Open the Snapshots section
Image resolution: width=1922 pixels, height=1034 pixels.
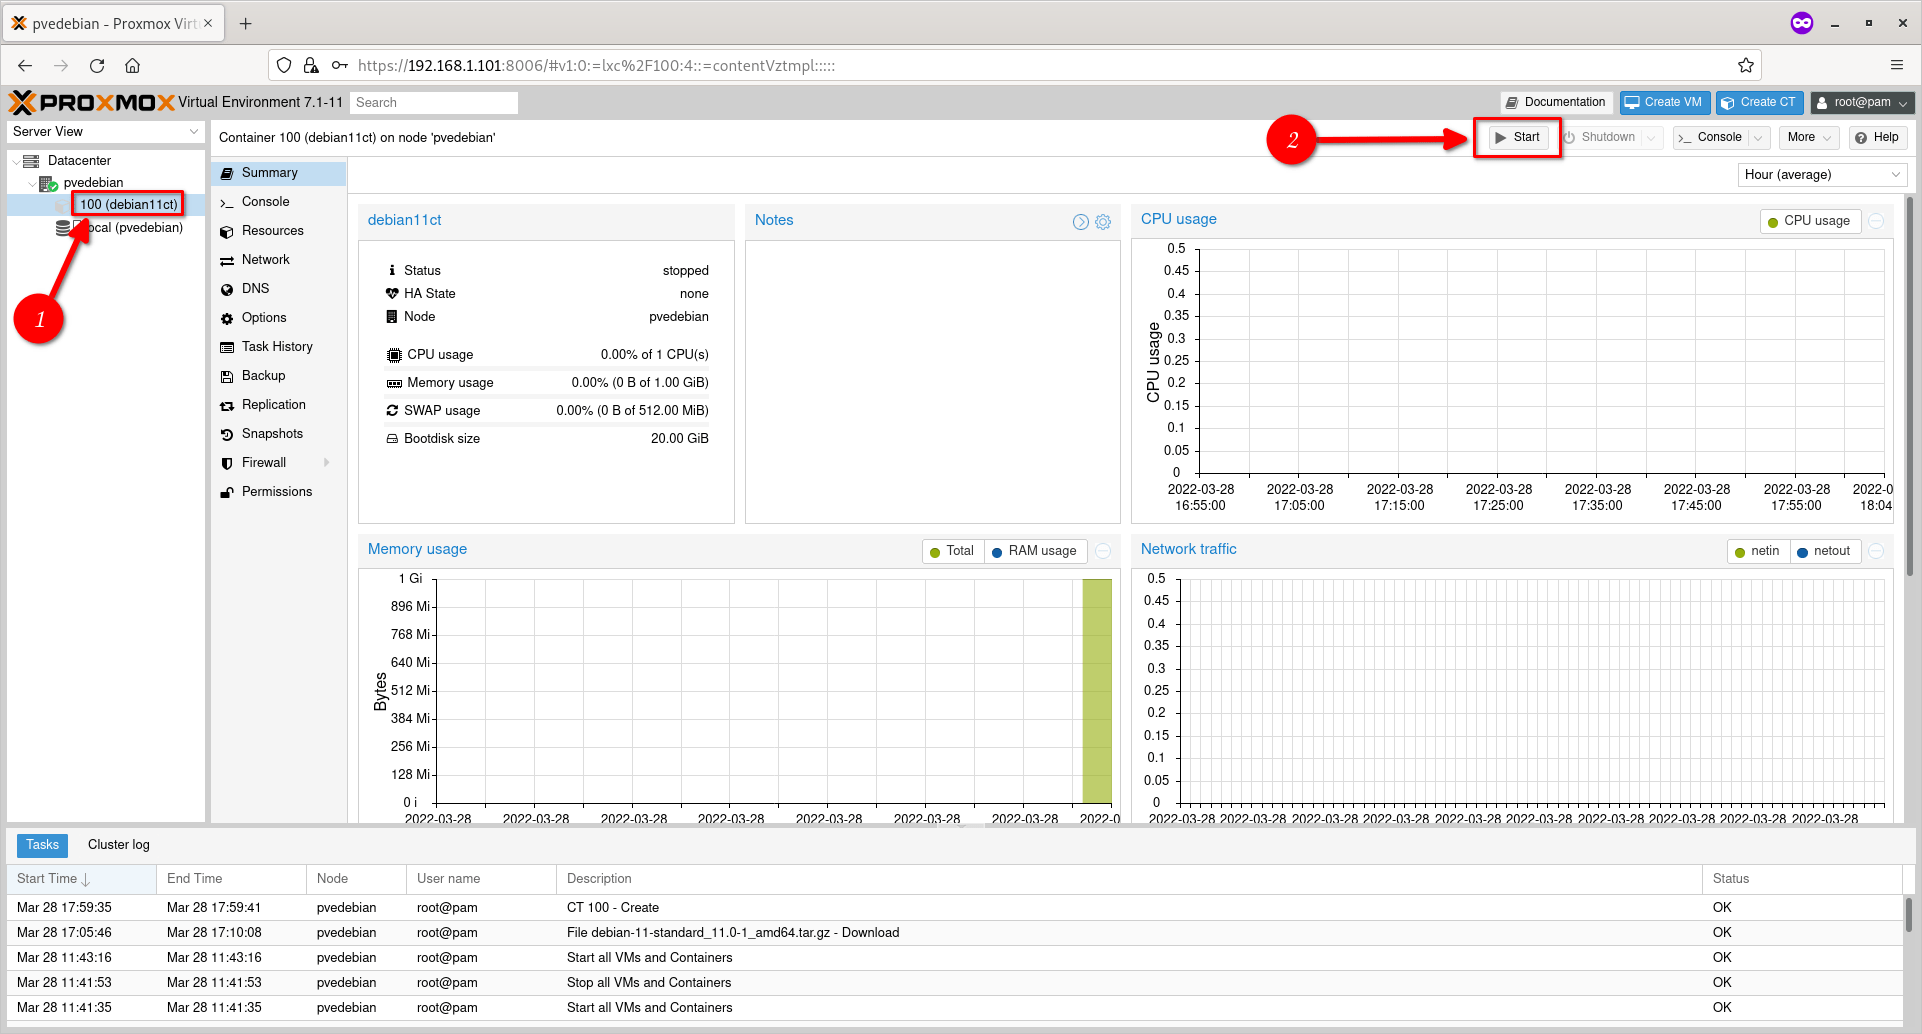[x=278, y=434]
